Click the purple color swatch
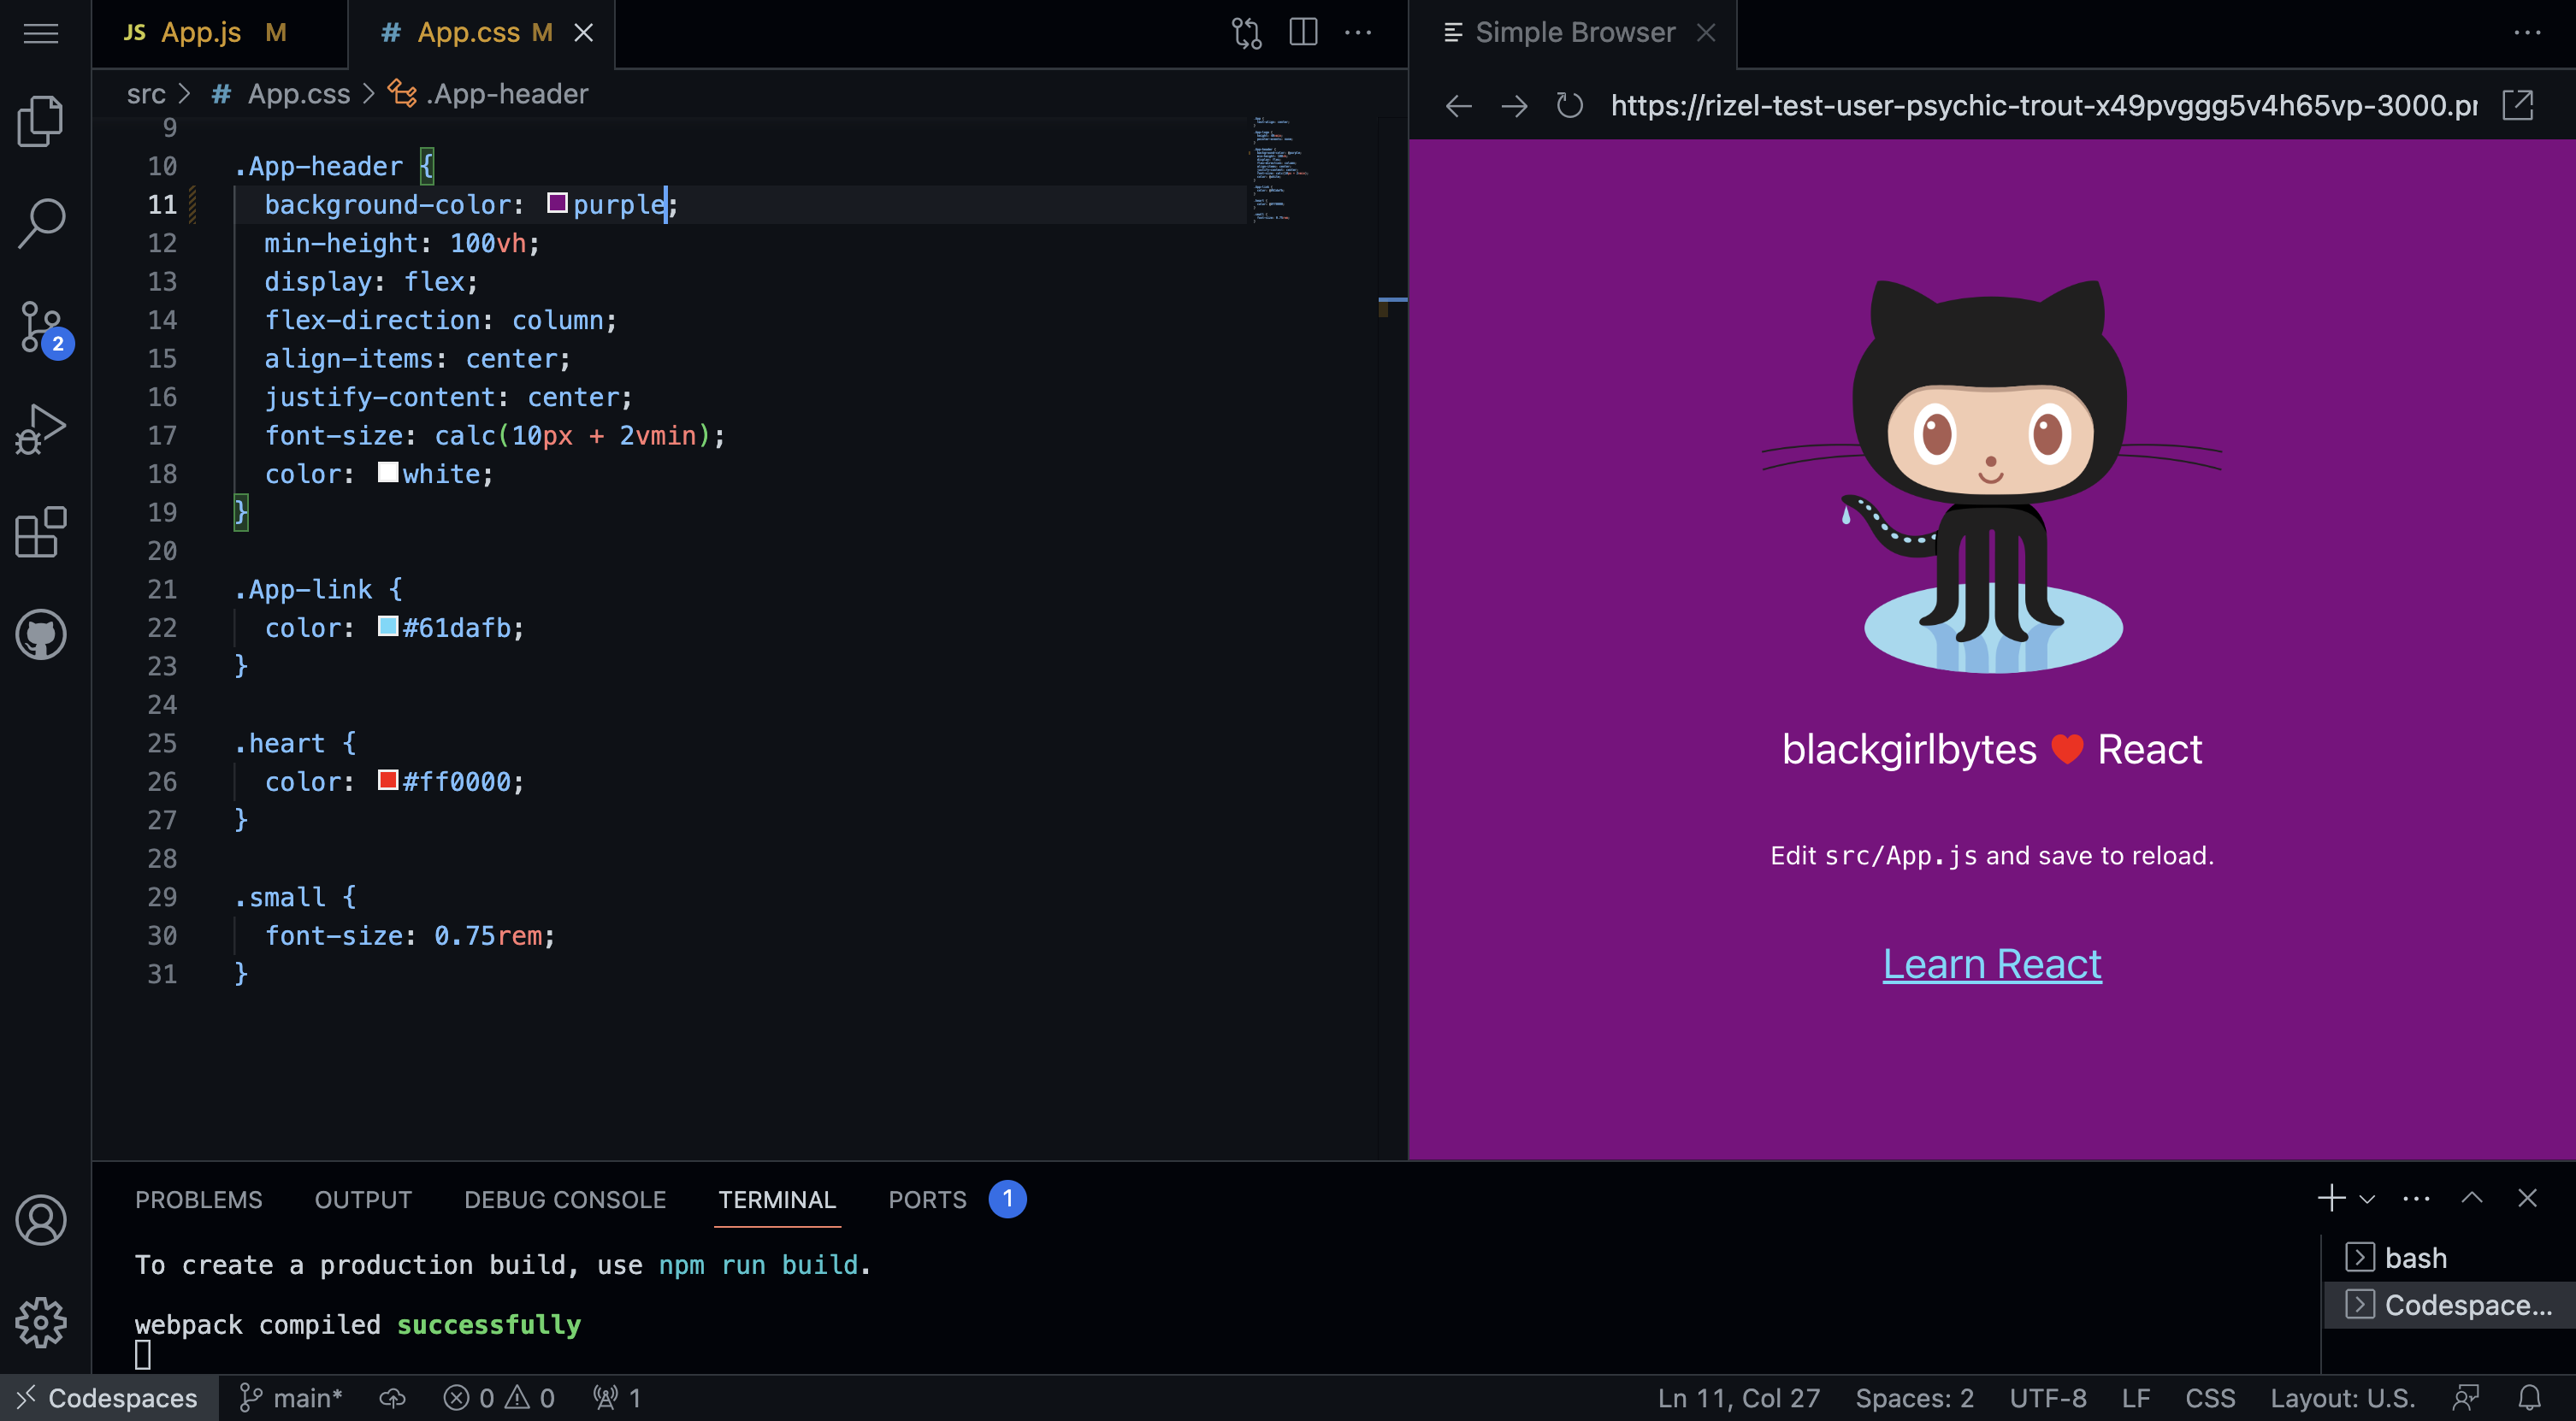The height and width of the screenshot is (1421, 2576). pyautogui.click(x=557, y=204)
